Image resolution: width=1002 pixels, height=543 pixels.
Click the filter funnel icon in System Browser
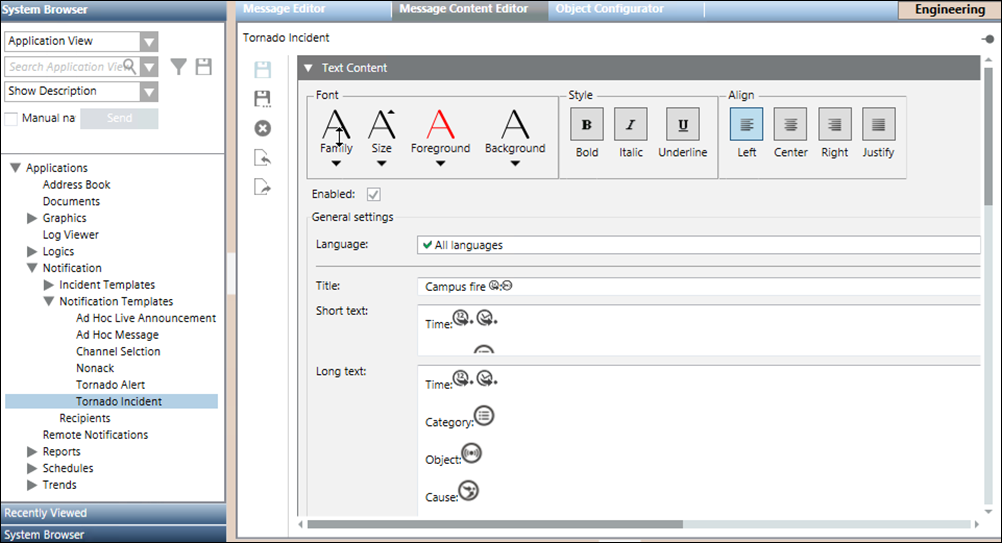point(178,67)
